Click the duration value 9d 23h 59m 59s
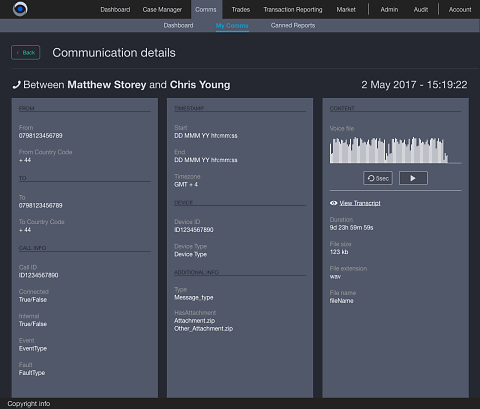Image resolution: width=480 pixels, height=409 pixels. [x=351, y=228]
